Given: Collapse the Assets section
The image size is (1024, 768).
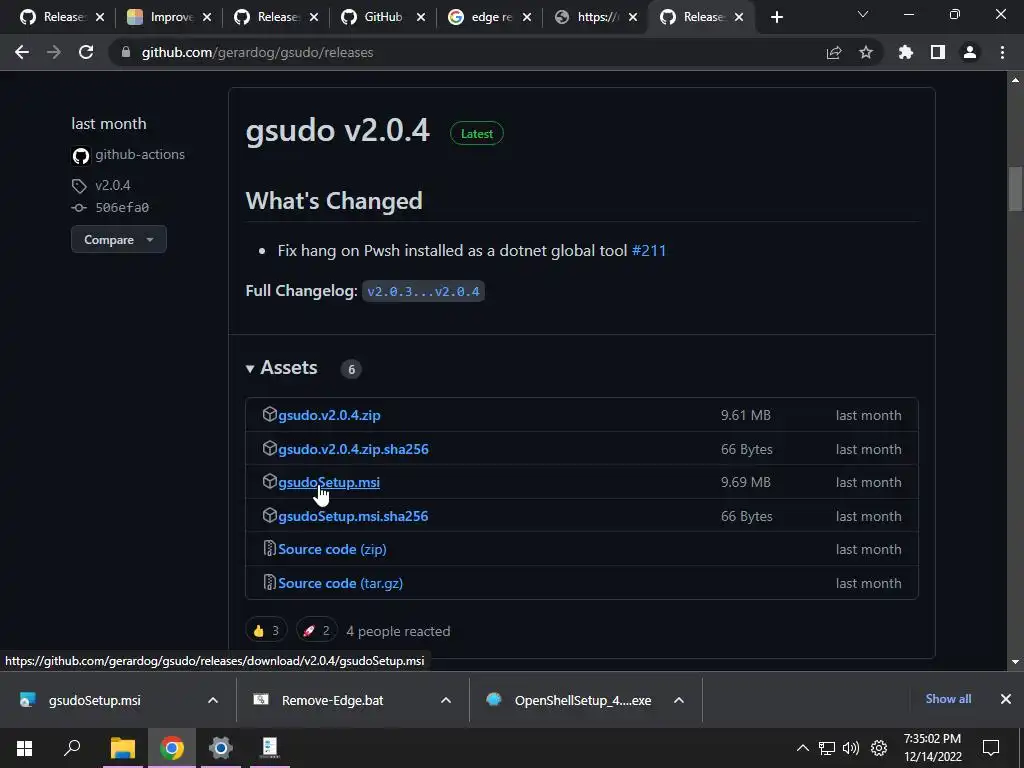Looking at the screenshot, I should click(281, 368).
